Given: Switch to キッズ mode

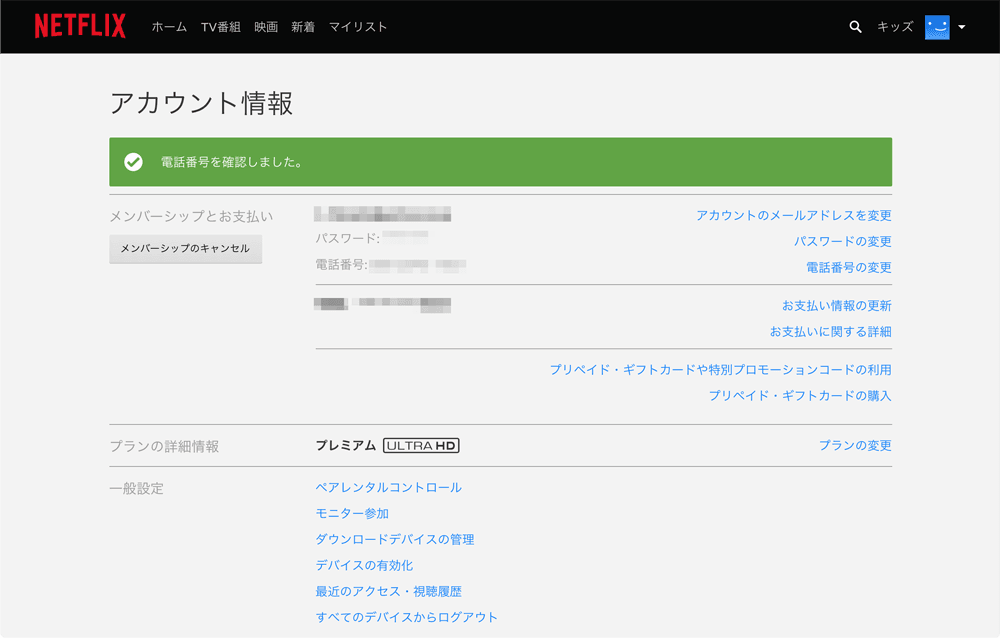Looking at the screenshot, I should (895, 27).
